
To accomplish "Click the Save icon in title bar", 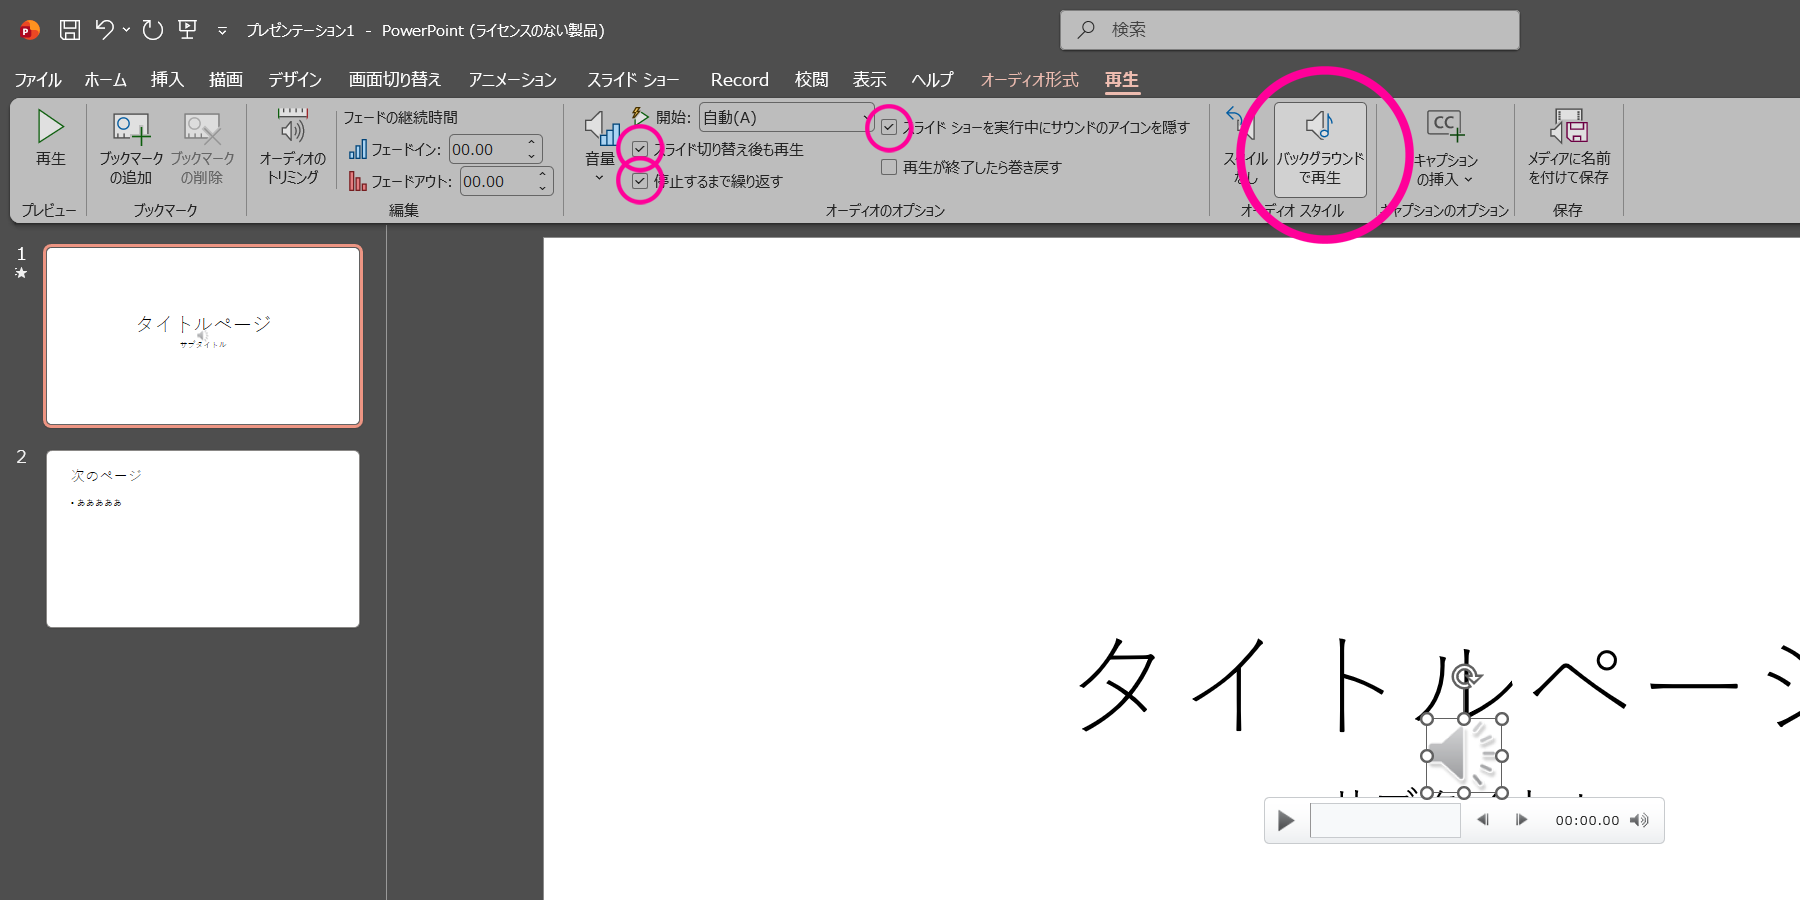I will [x=70, y=30].
